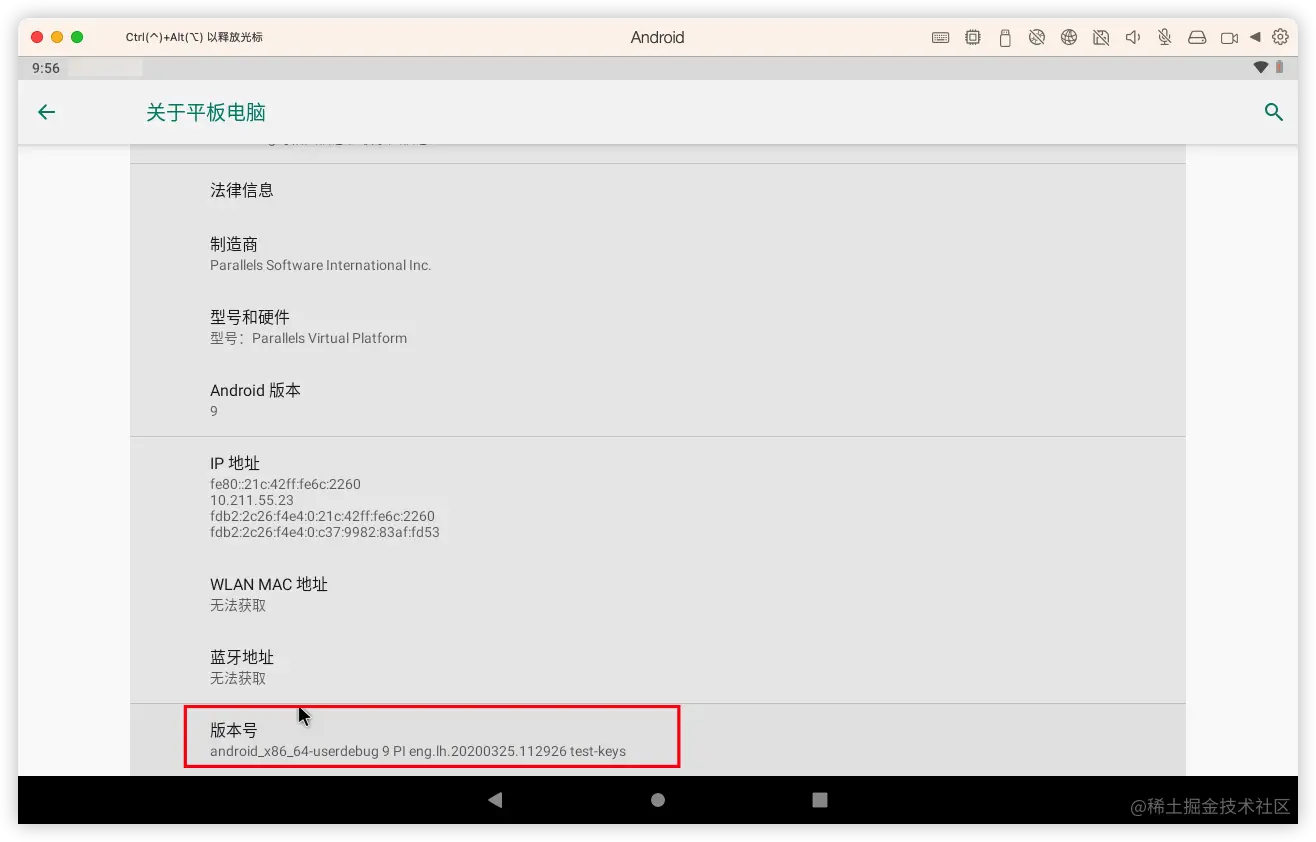Click the USB drive icon
Screen dimensions: 1316x842
click(1005, 37)
